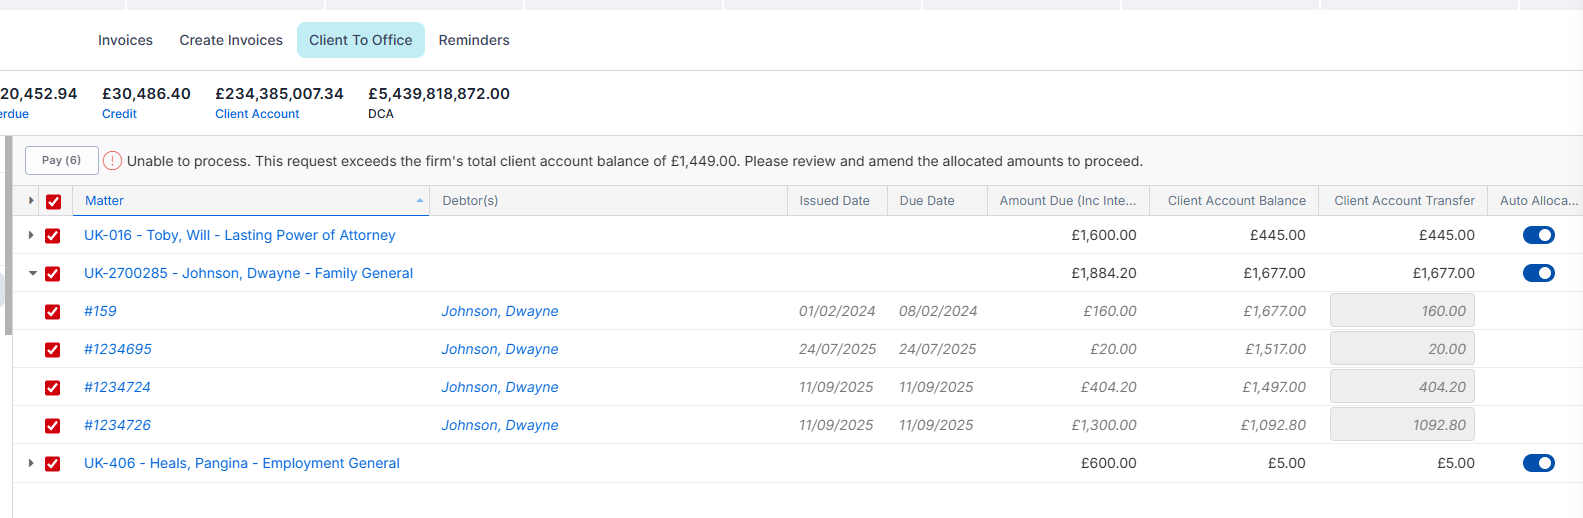This screenshot has height=518, width=1583.
Task: Disable auto allocate for UK-016 matter
Action: click(x=1539, y=235)
